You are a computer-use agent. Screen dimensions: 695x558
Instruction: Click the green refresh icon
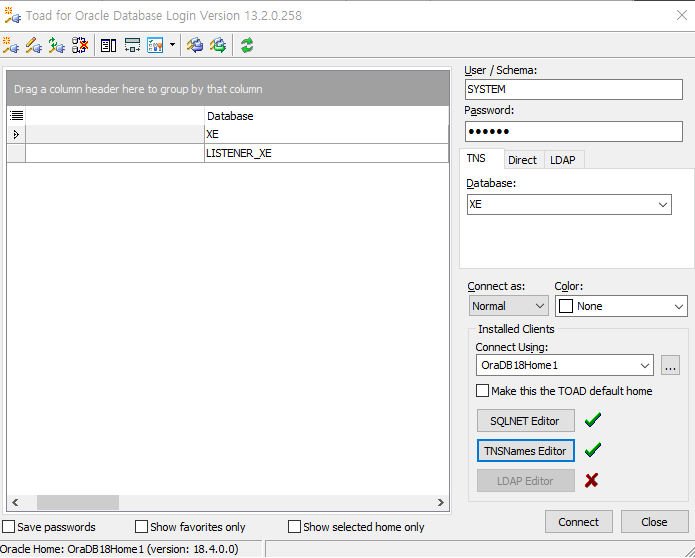(247, 45)
